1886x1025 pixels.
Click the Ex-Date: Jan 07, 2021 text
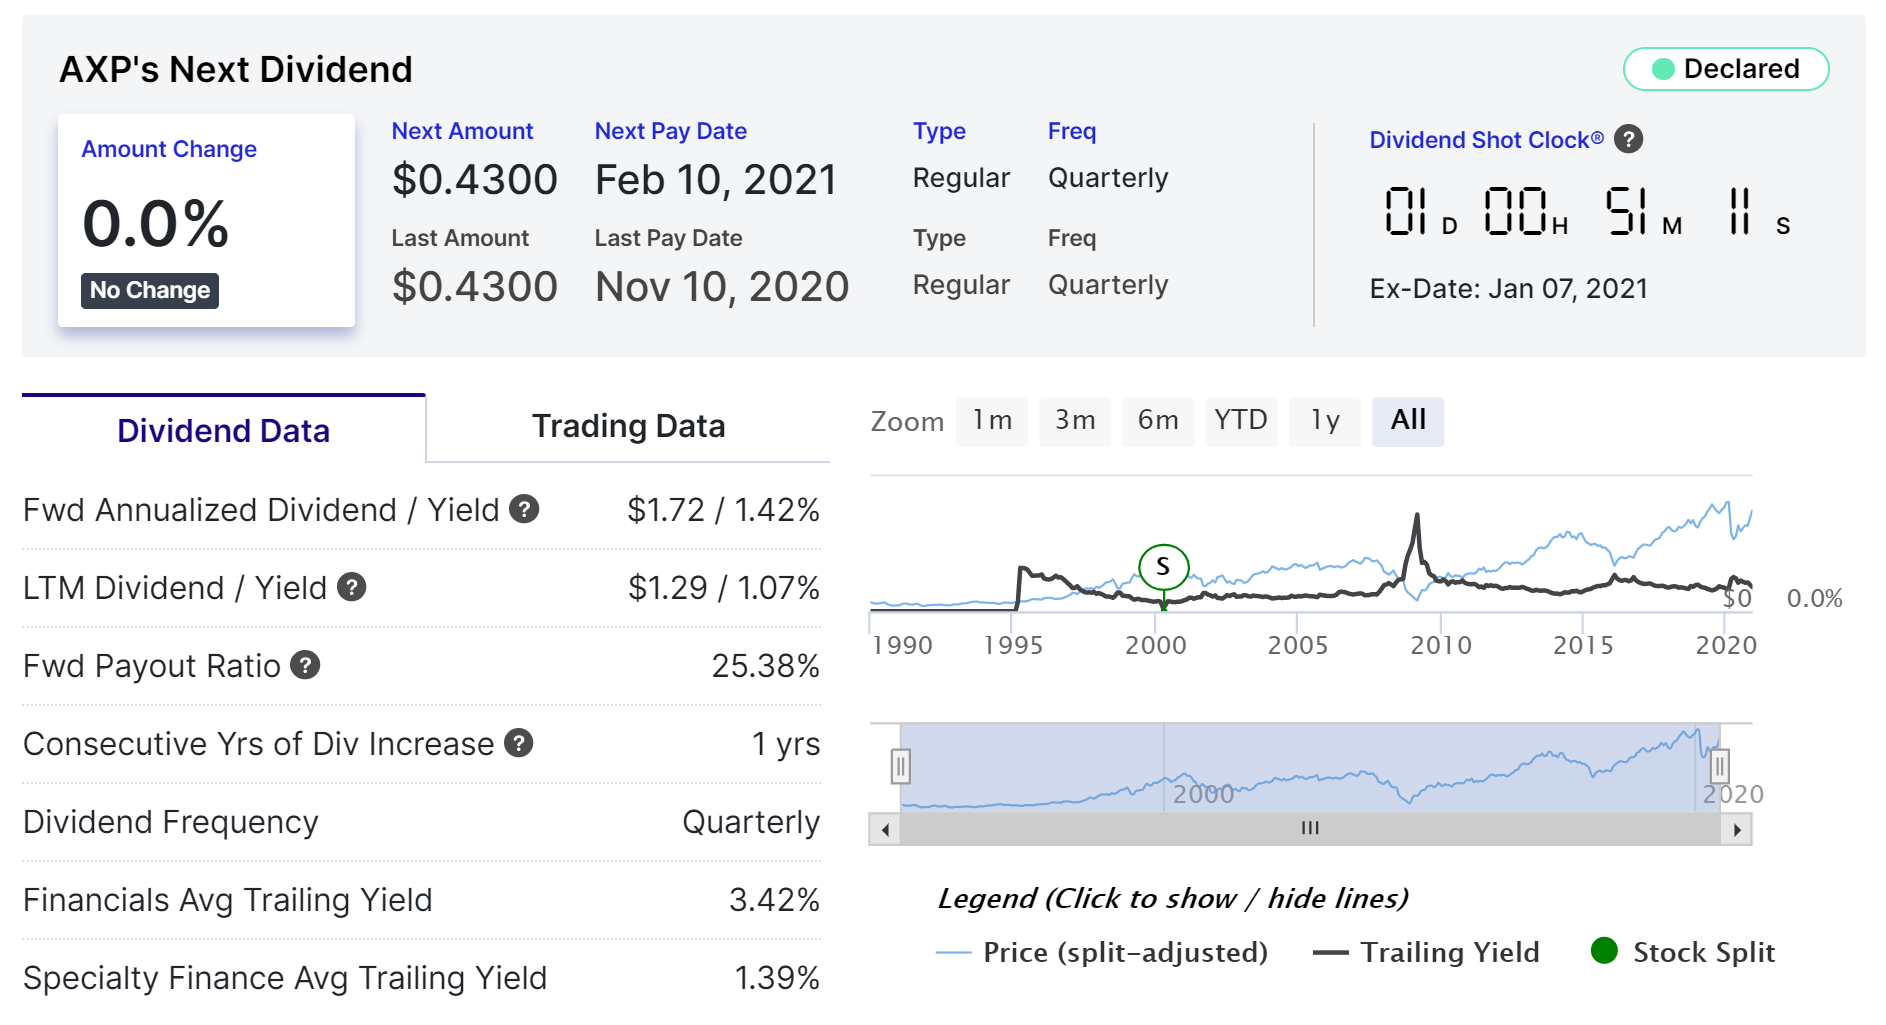coord(1508,289)
